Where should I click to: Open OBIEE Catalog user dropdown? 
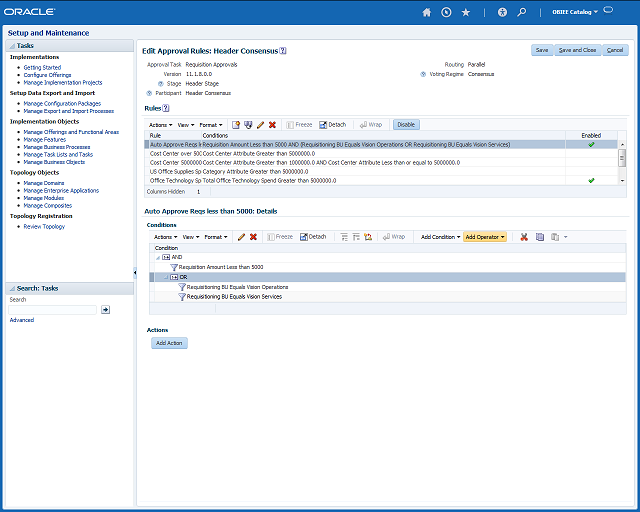(575, 12)
